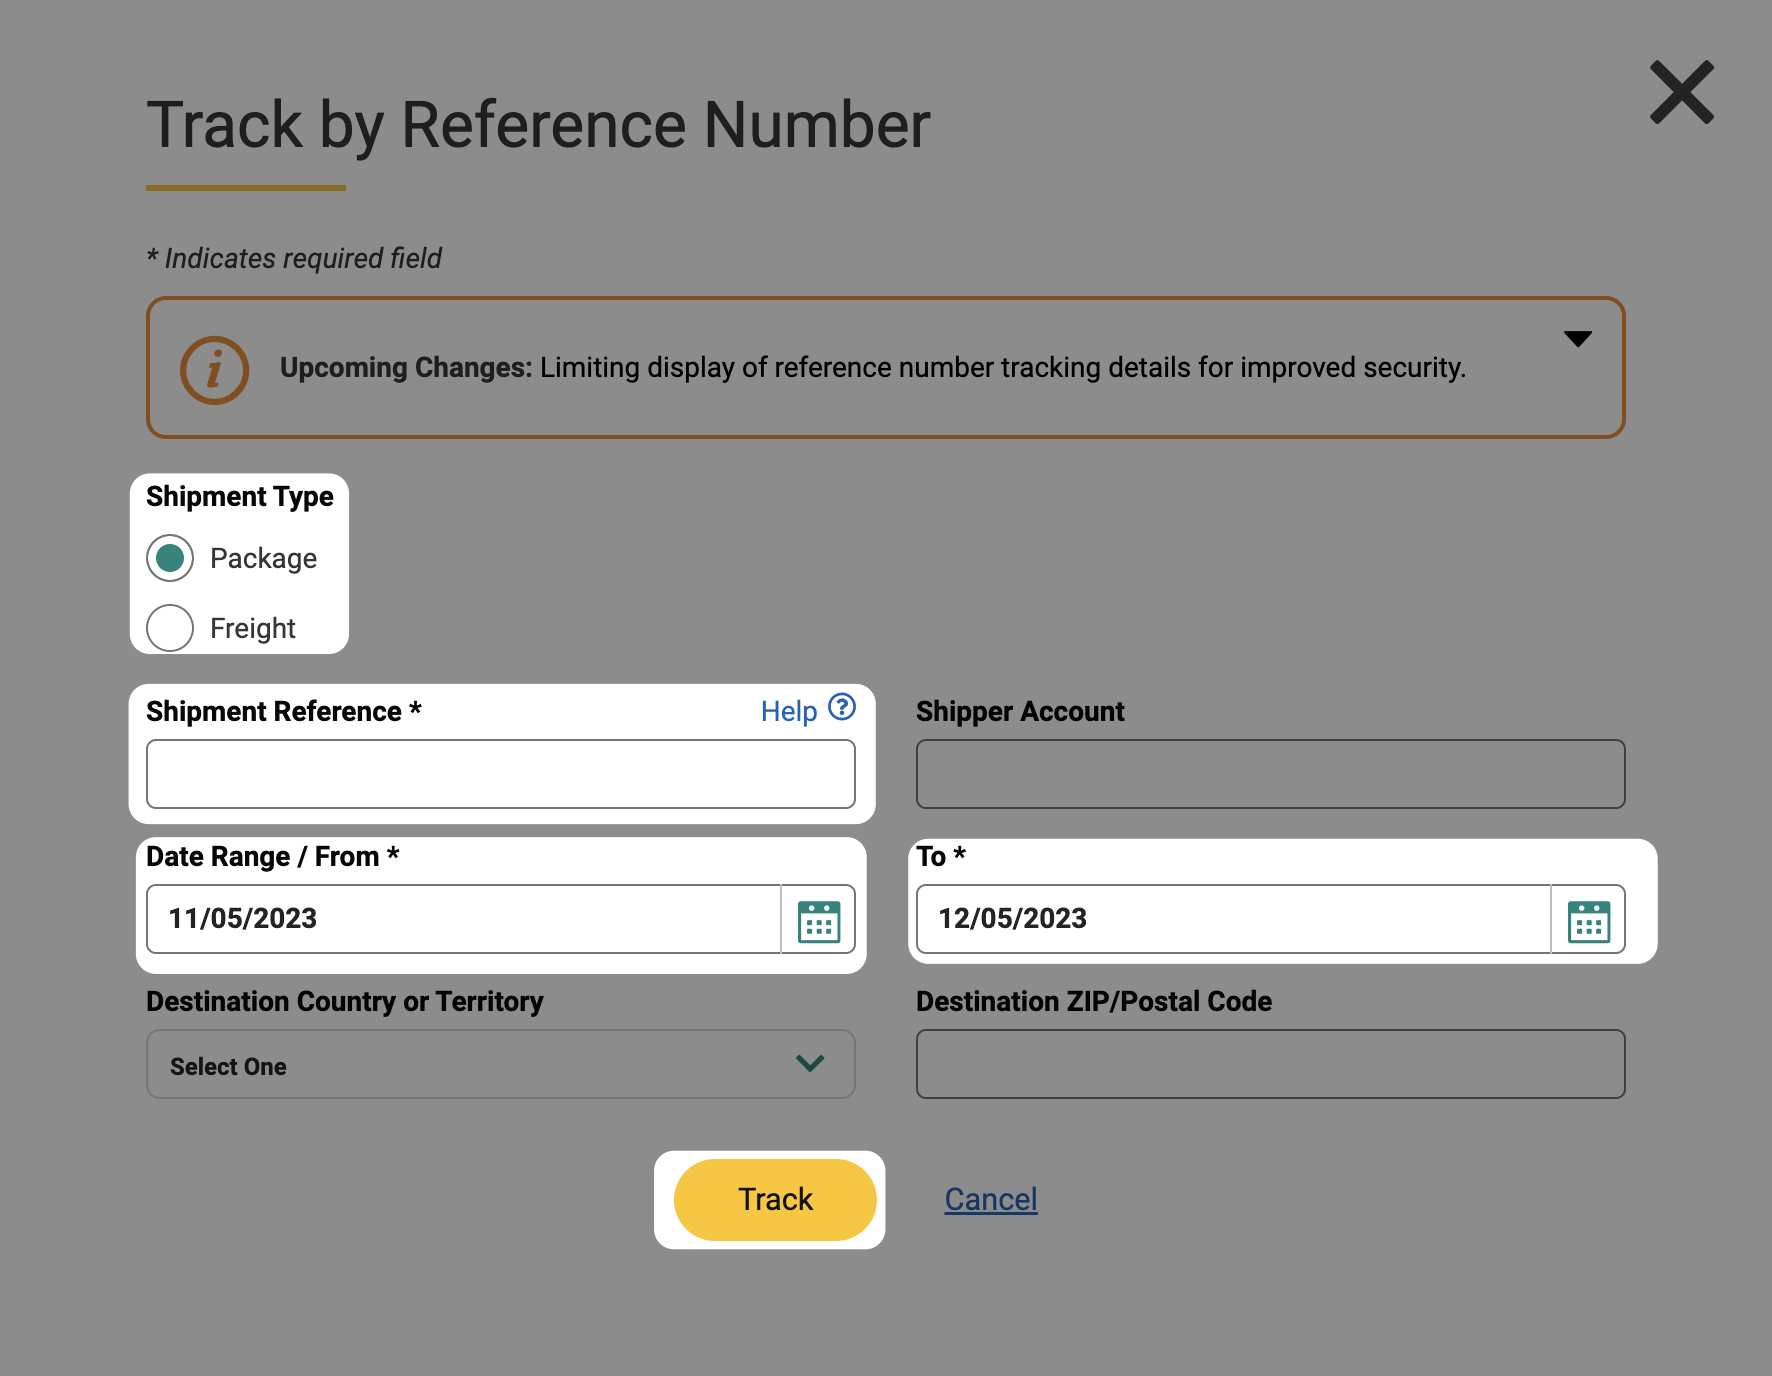Select the Package shipment type radio button
1772x1376 pixels.
(x=170, y=558)
